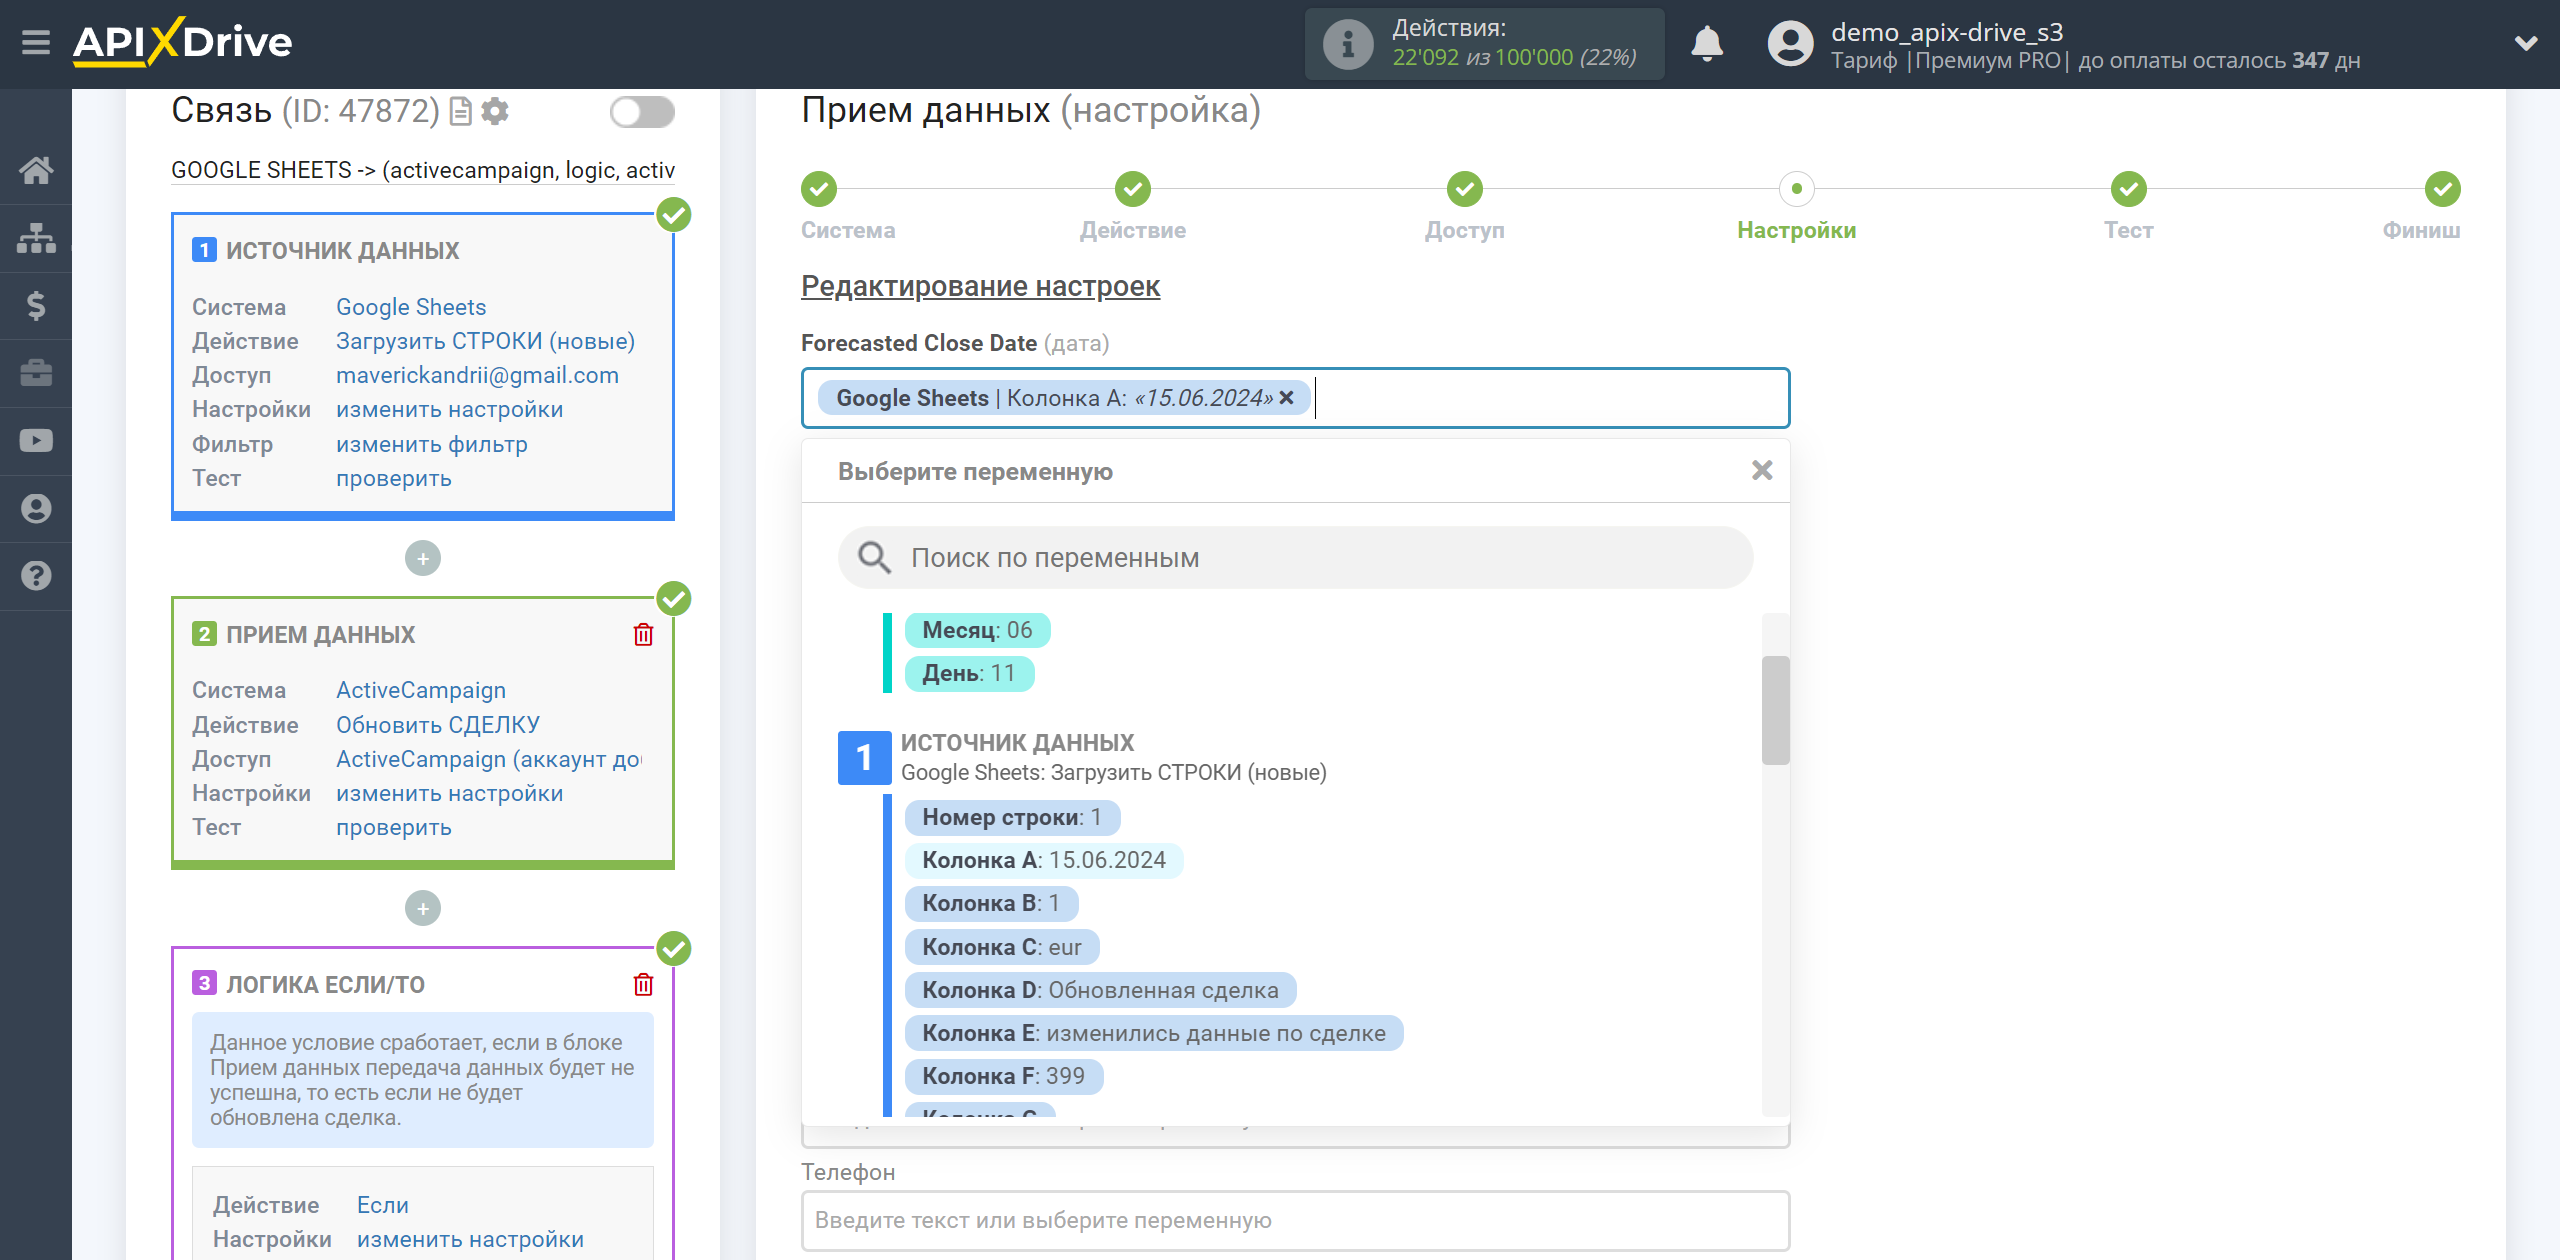The width and height of the screenshot is (2560, 1260).
Task: Select variable Колонка B: 1
Action: pos(991,903)
